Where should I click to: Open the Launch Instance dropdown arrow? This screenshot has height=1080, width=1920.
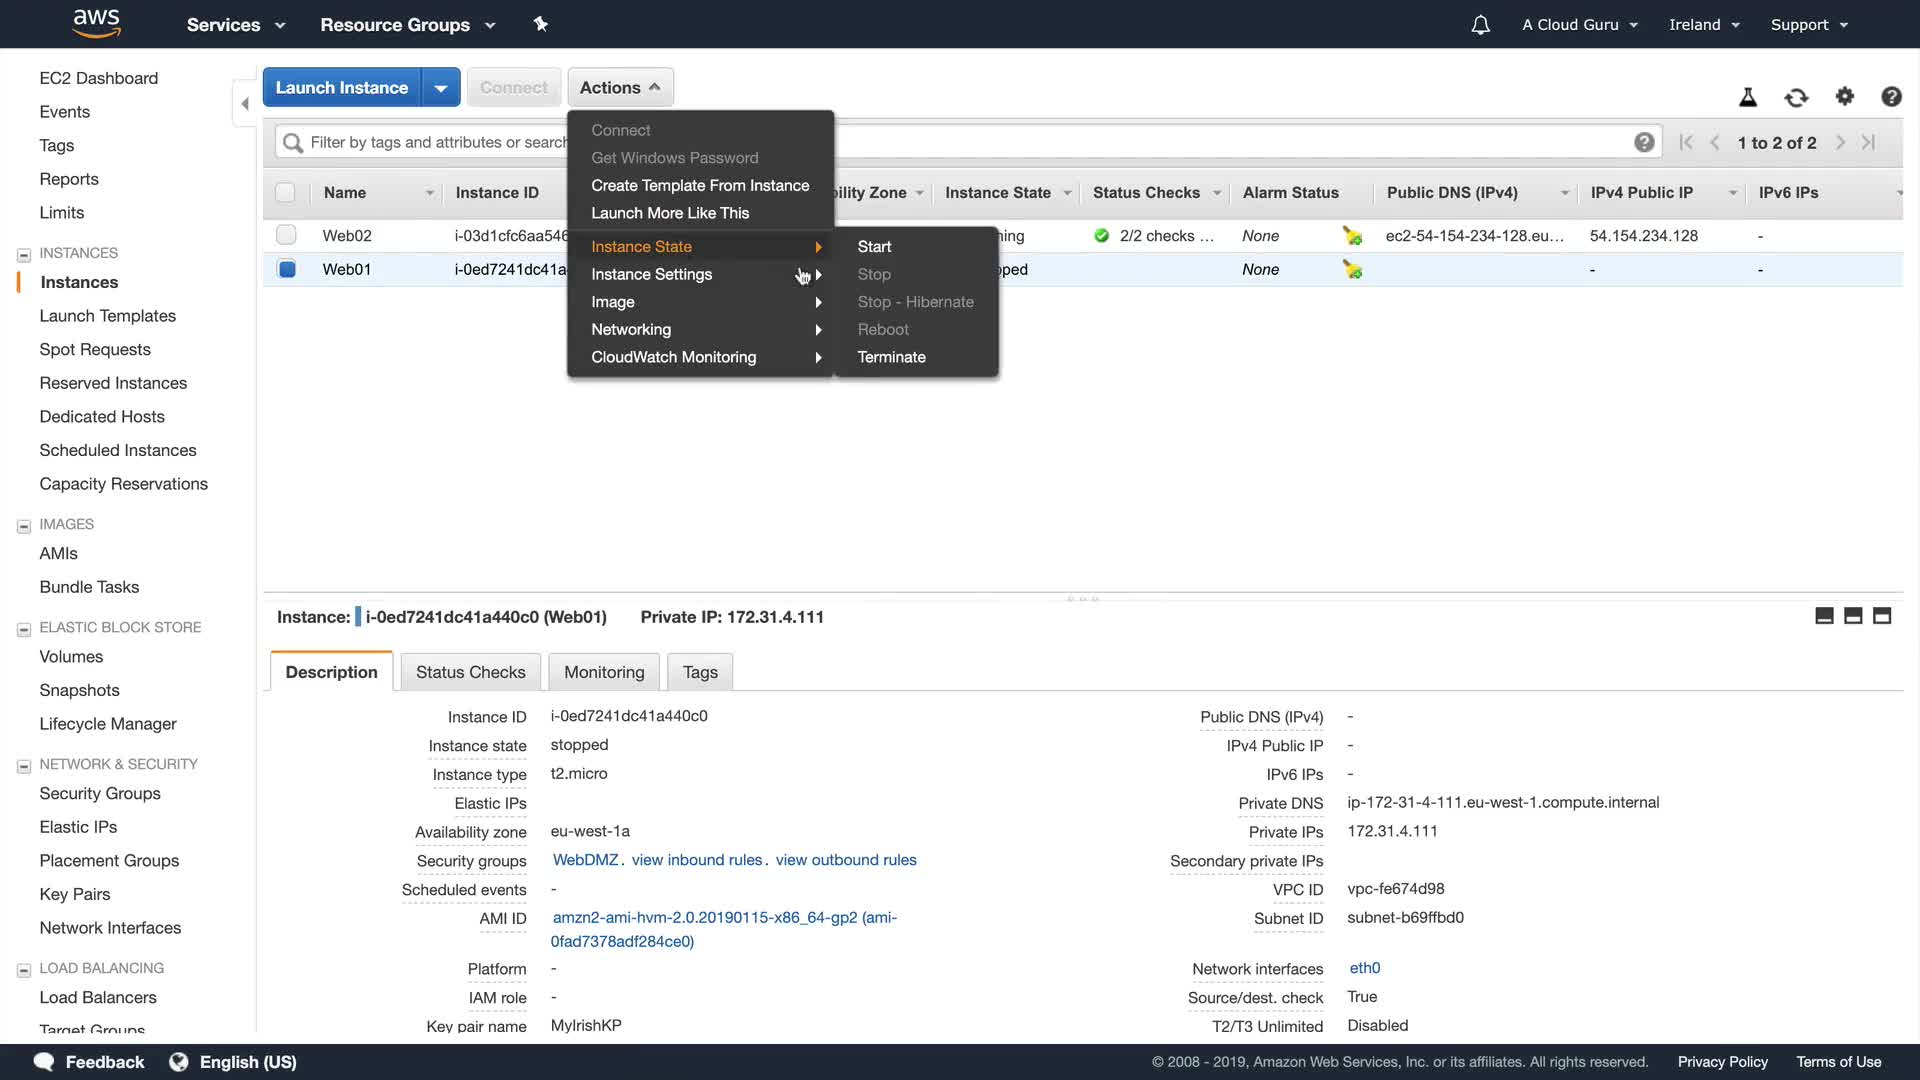441,88
